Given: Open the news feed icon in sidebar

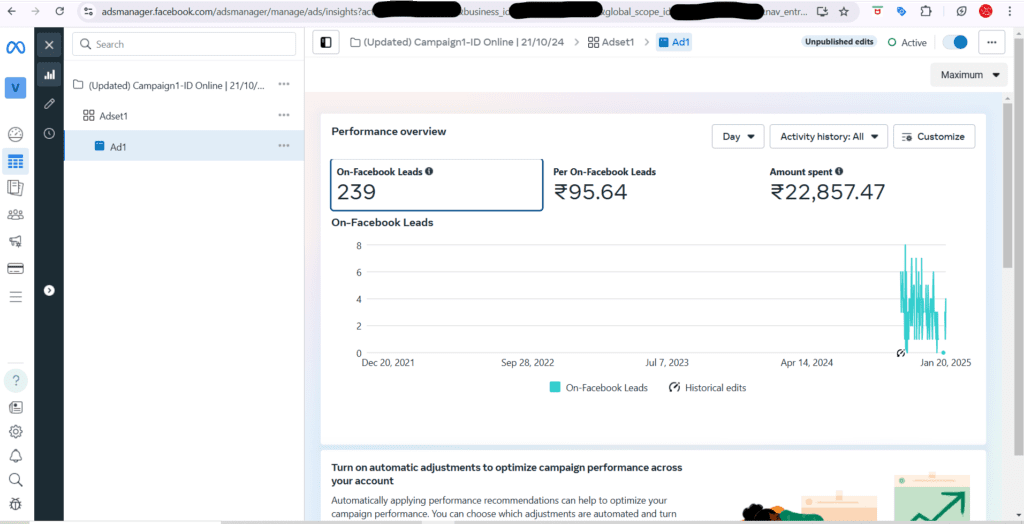Looking at the screenshot, I should point(16,407).
